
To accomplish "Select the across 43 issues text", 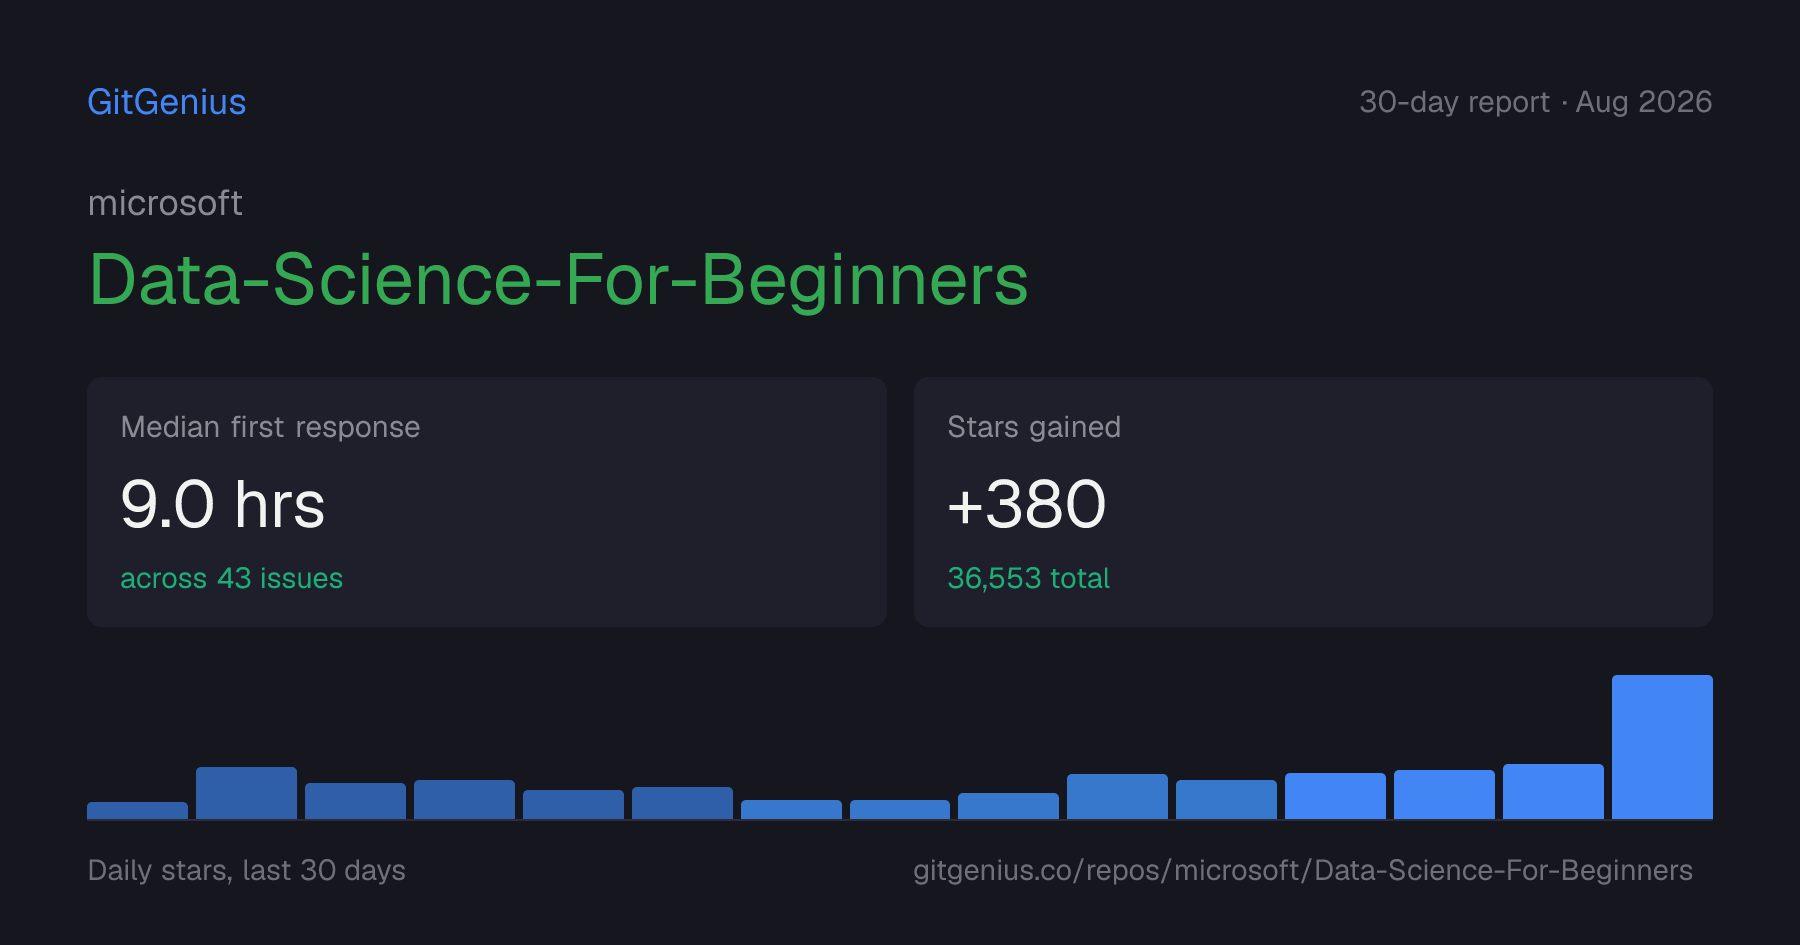I will [x=232, y=578].
